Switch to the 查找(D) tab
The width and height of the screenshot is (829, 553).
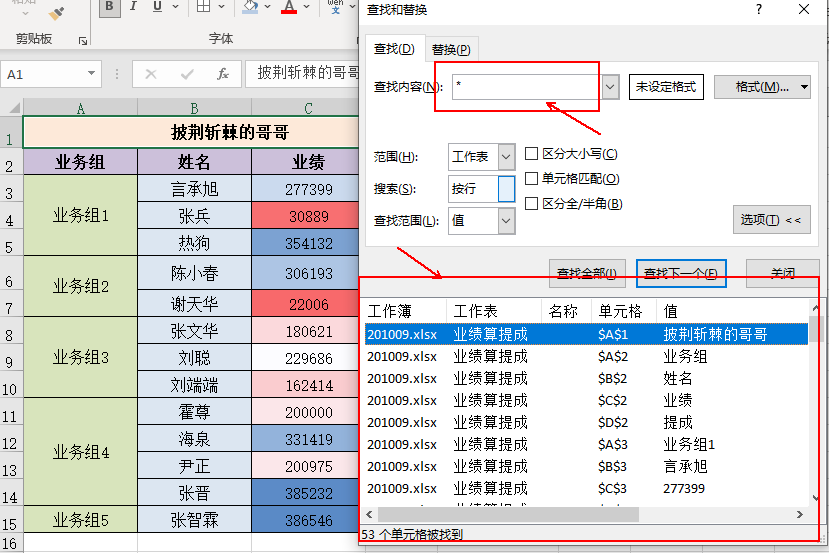tap(394, 49)
